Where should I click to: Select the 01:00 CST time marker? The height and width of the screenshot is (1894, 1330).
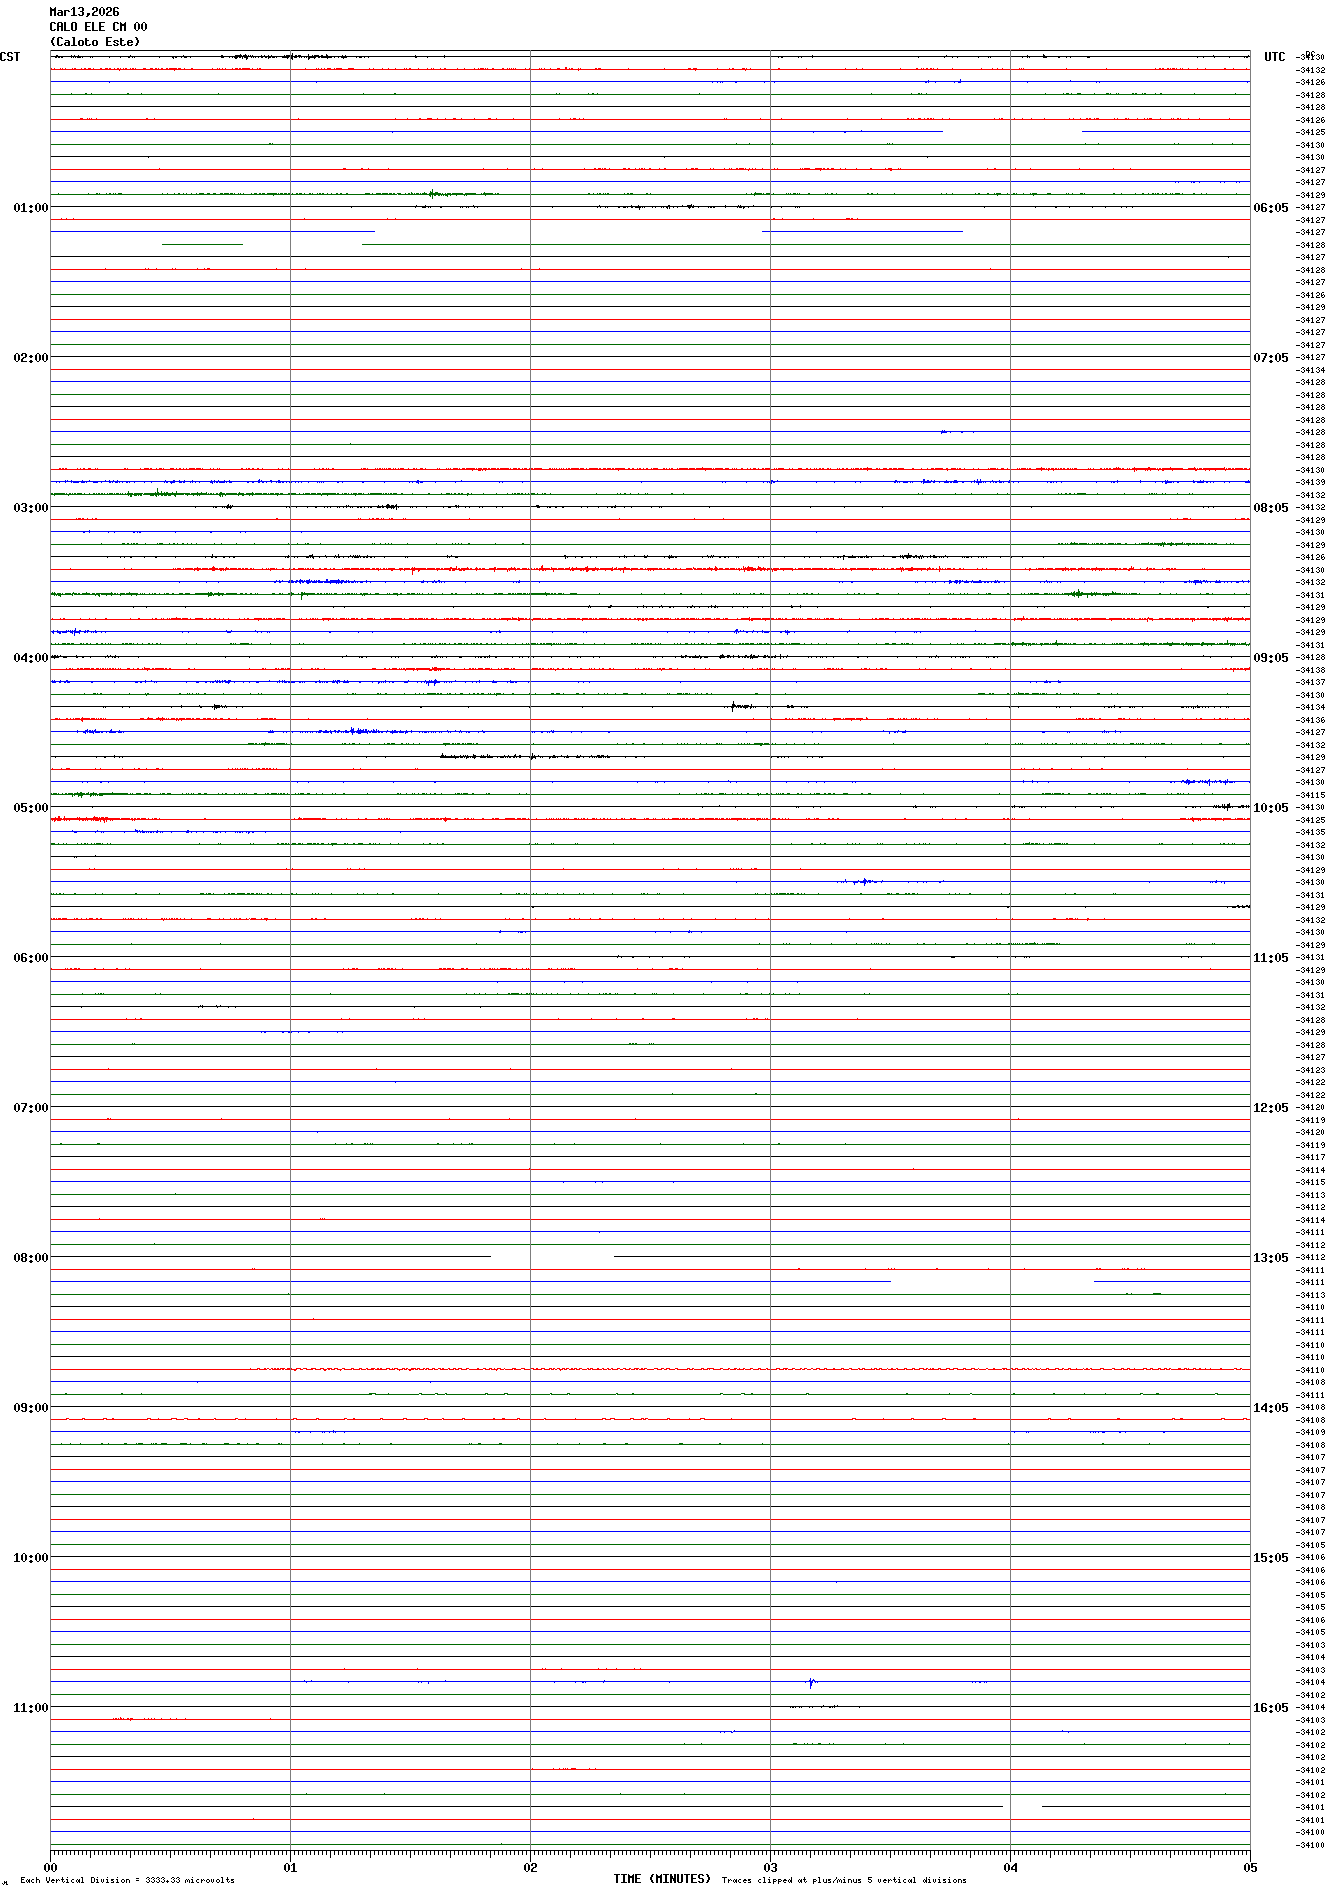click(30, 208)
